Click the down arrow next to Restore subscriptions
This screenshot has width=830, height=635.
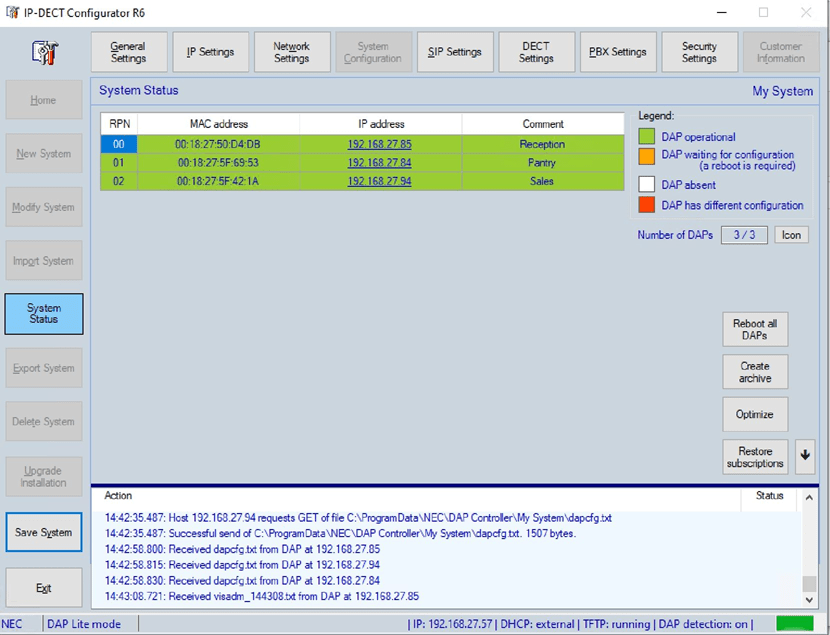[805, 457]
